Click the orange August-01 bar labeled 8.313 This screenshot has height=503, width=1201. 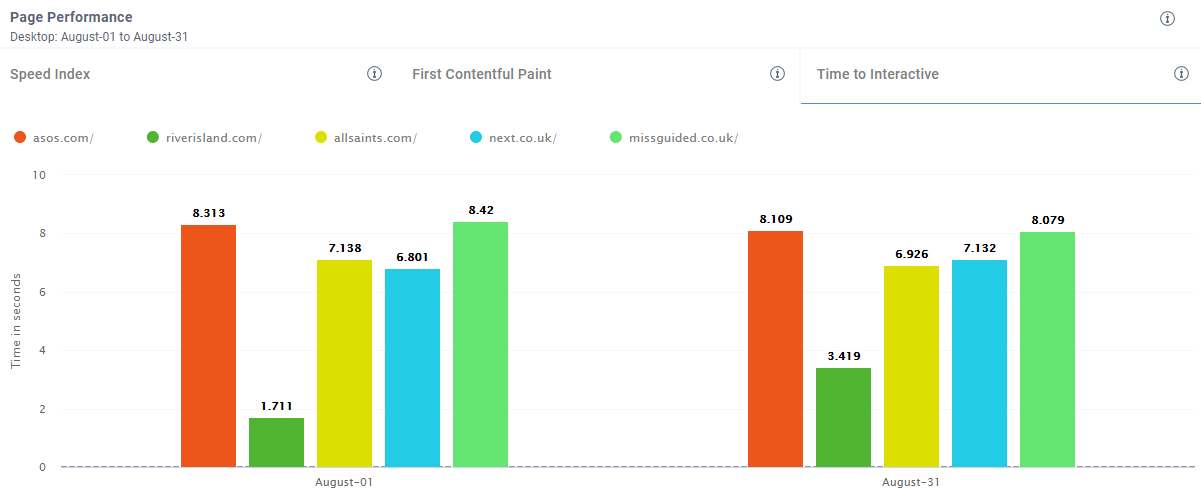(208, 346)
